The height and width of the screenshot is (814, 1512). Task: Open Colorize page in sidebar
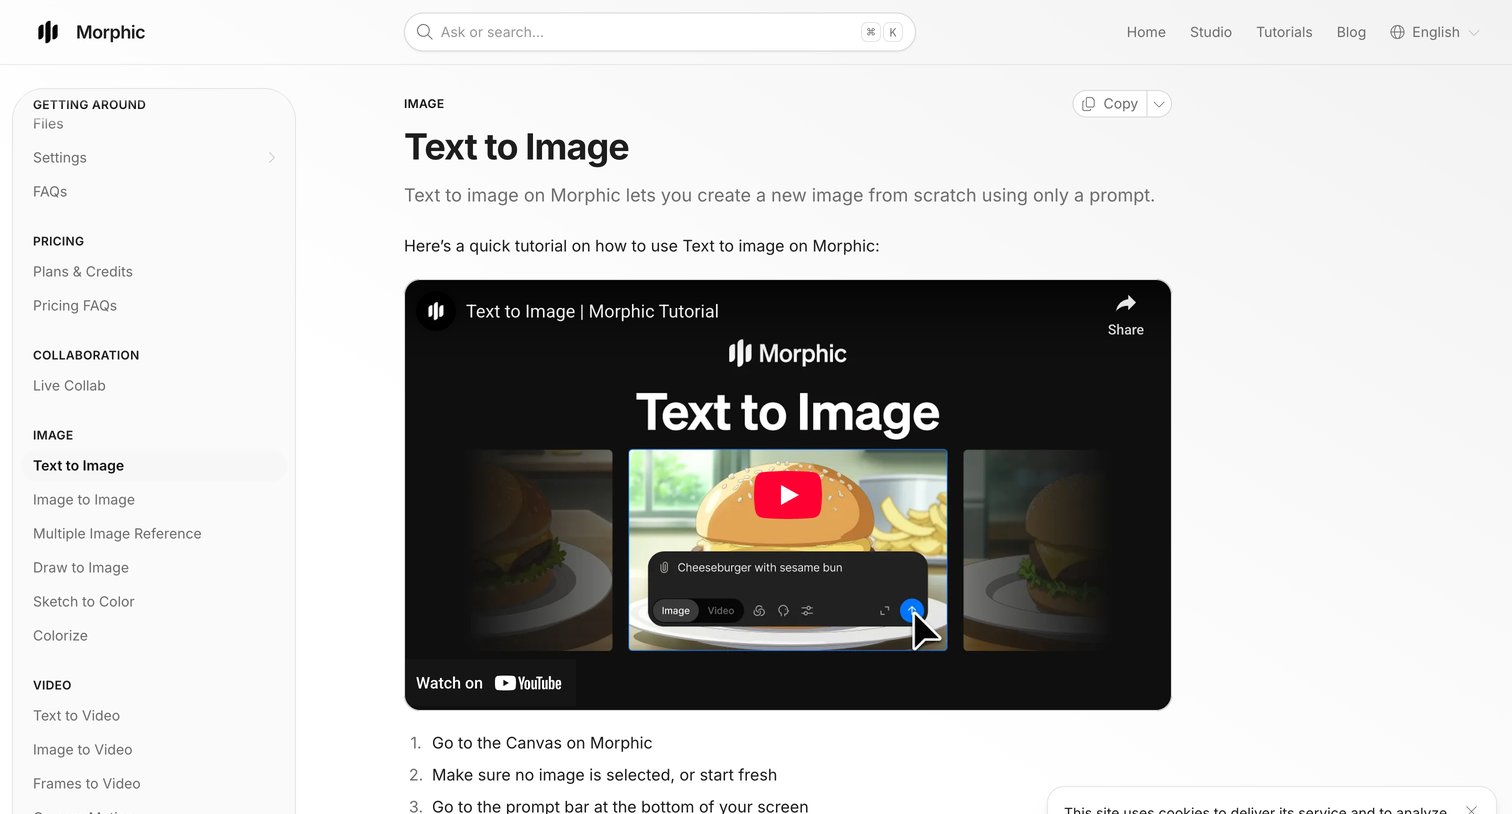pyautogui.click(x=60, y=636)
